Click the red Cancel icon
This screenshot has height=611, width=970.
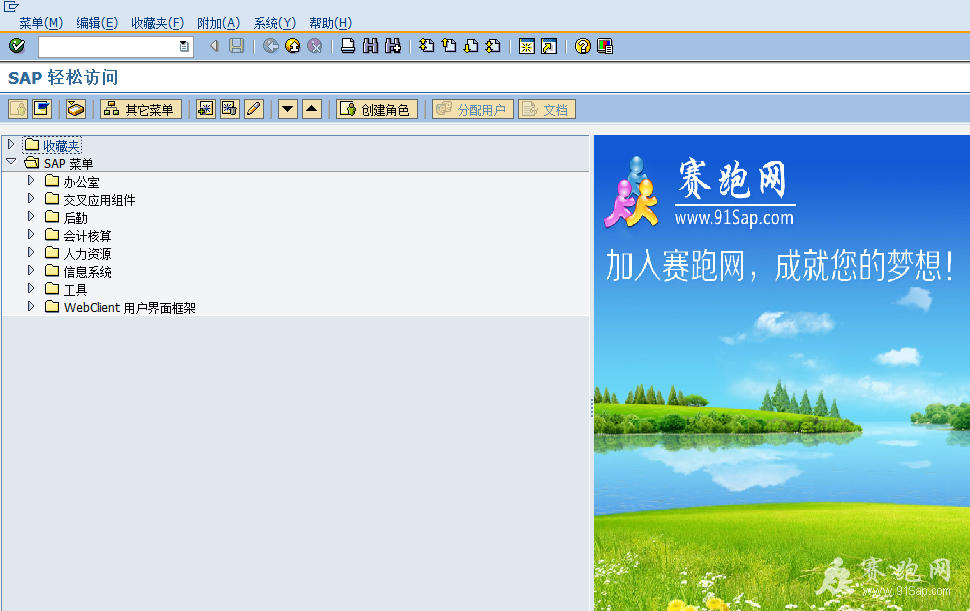coord(315,46)
